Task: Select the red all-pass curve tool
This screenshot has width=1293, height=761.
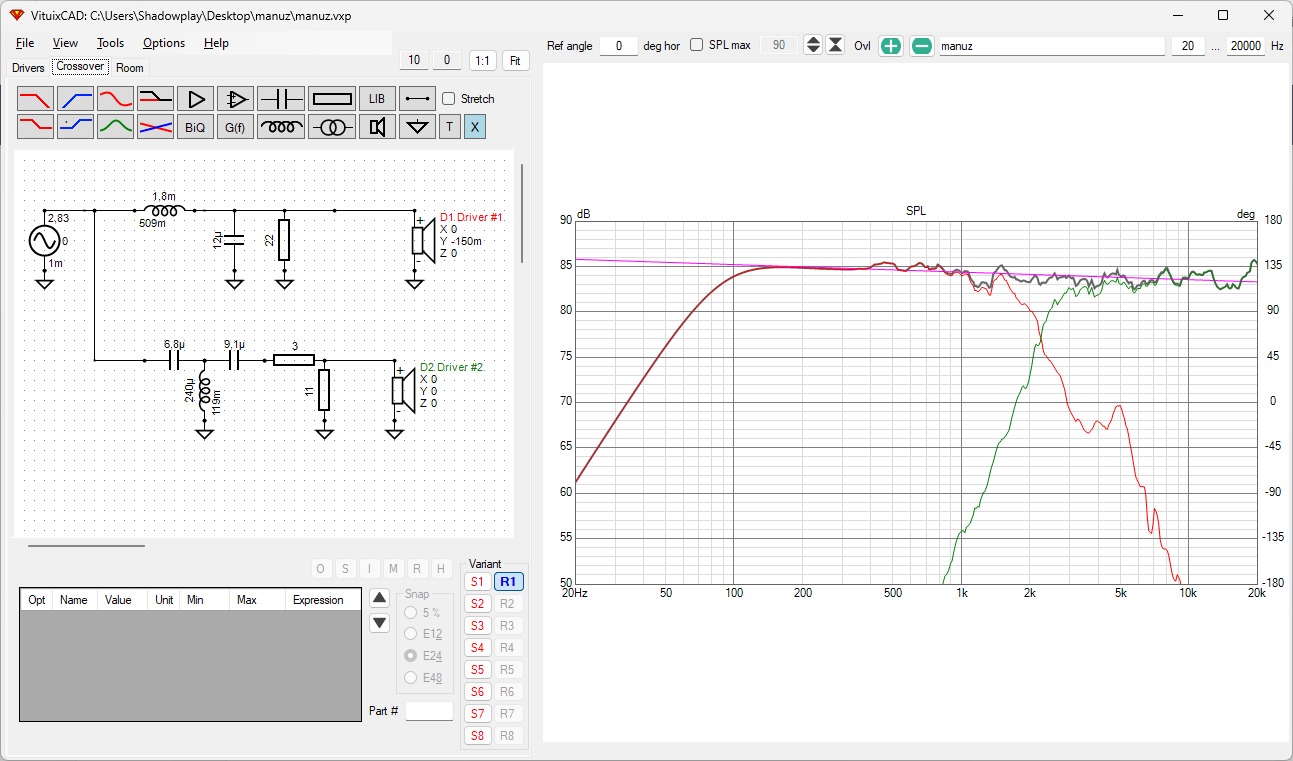Action: pos(115,99)
